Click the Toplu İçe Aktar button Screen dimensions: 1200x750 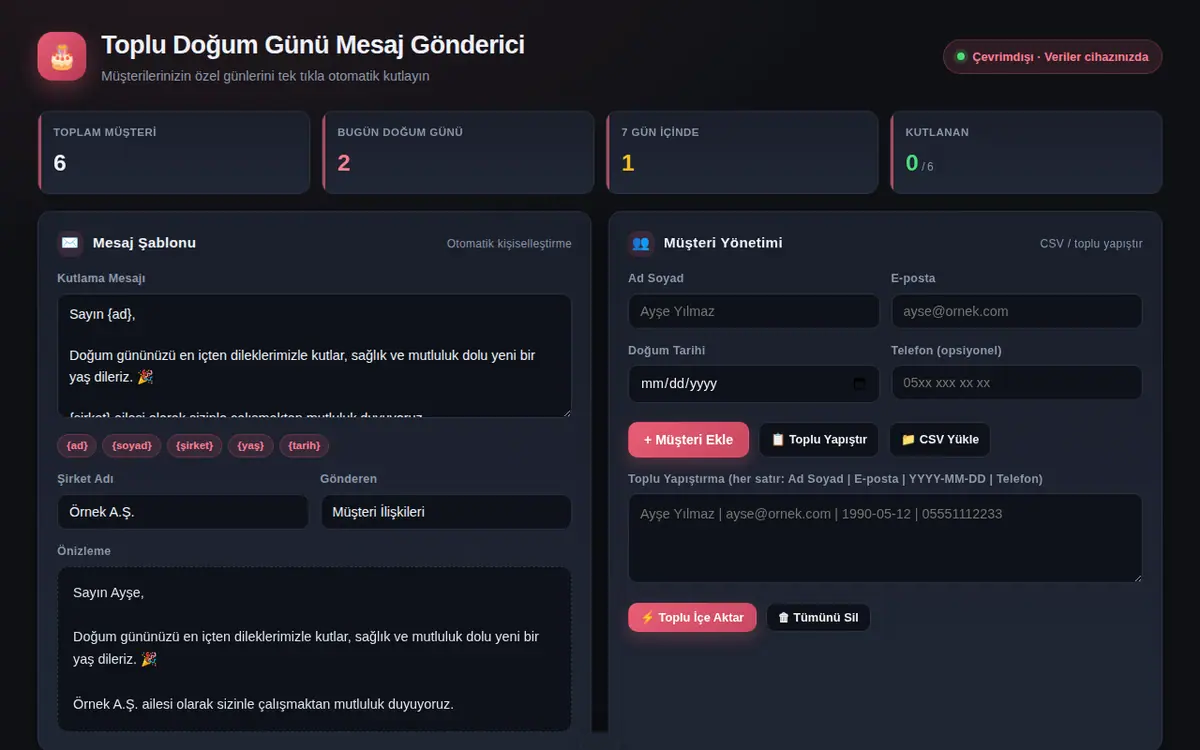click(x=692, y=617)
